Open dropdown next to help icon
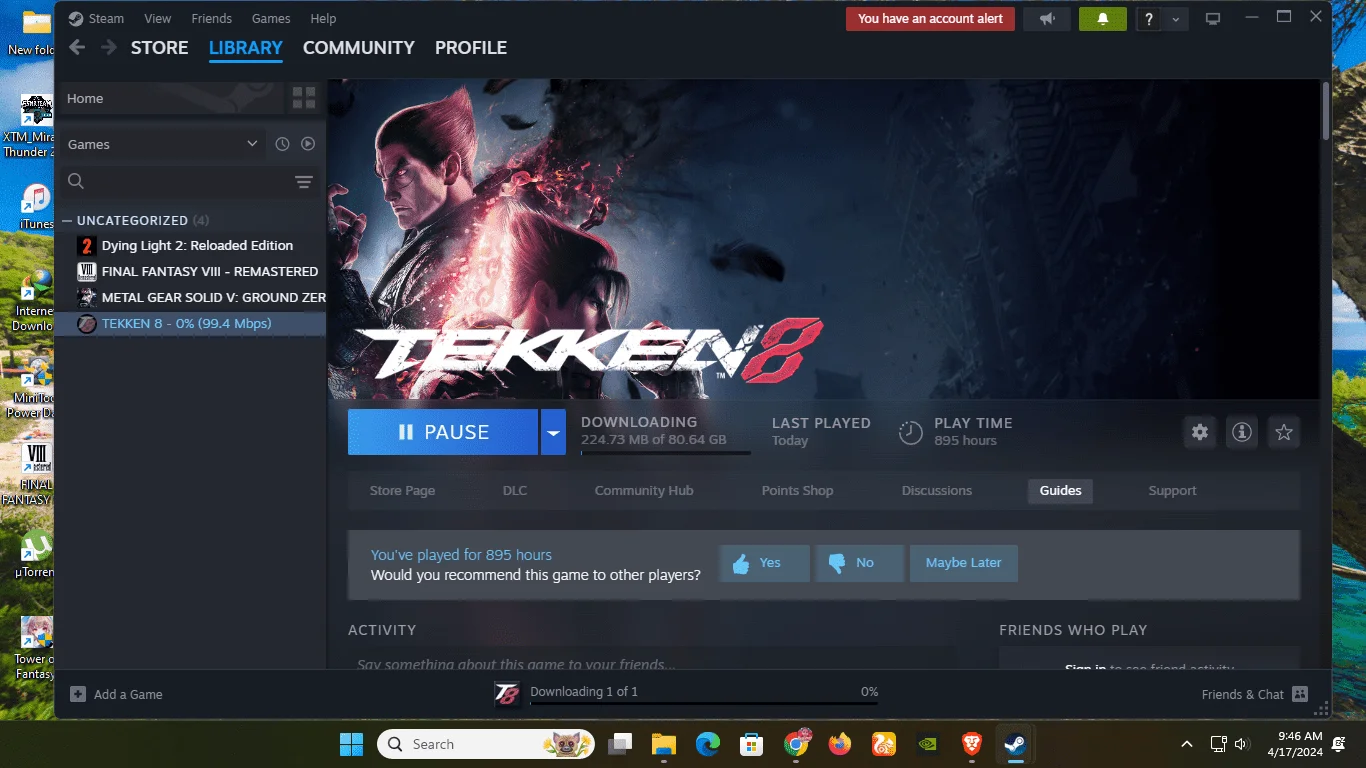The width and height of the screenshot is (1366, 768). click(x=1175, y=19)
